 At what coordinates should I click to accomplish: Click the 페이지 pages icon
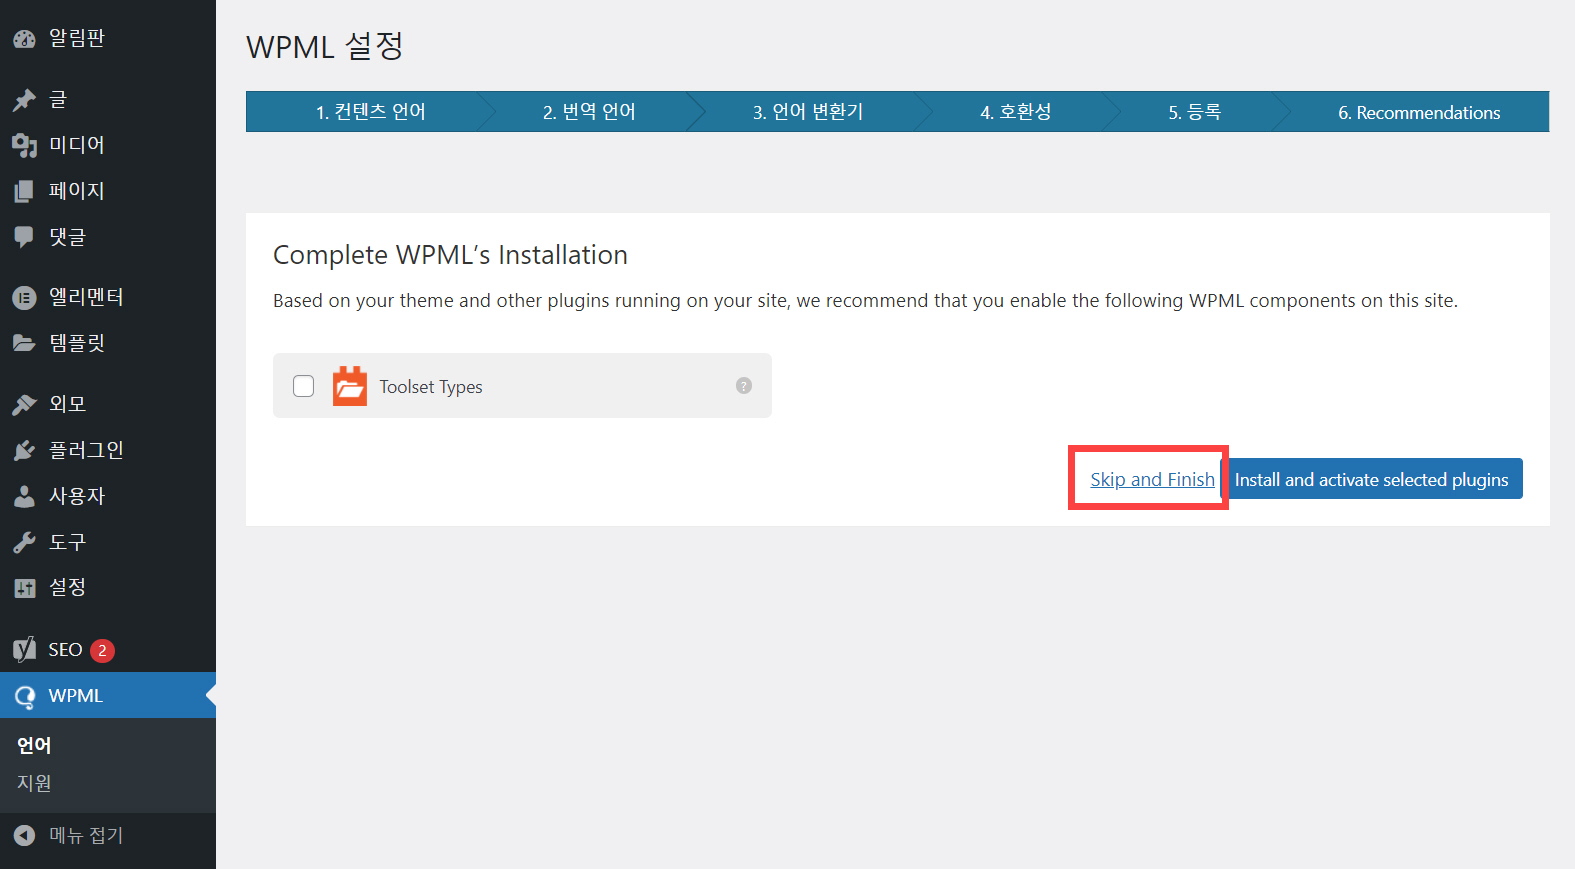[x=24, y=191]
